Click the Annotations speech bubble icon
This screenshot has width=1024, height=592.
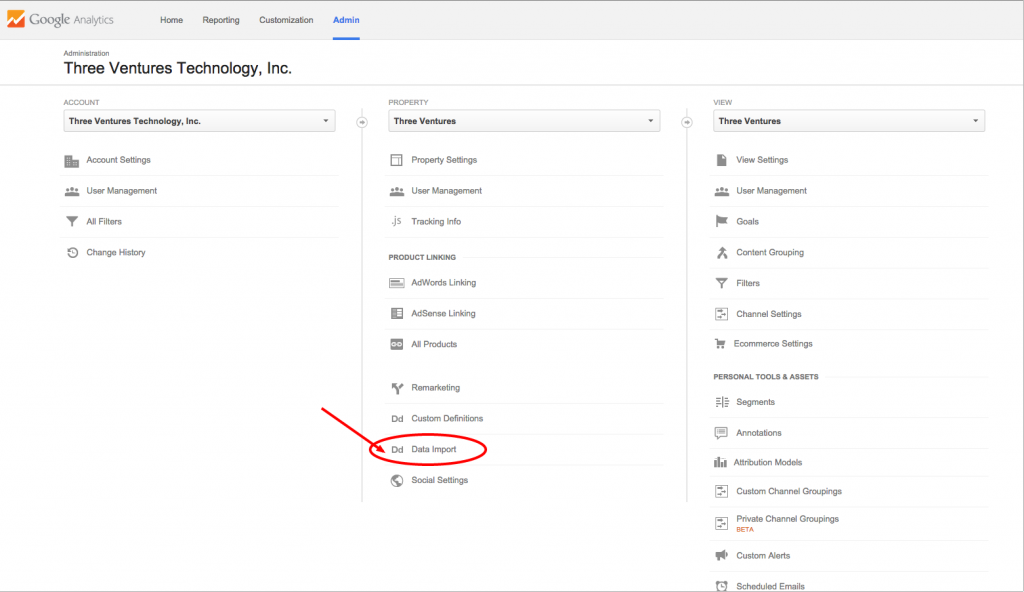[721, 433]
